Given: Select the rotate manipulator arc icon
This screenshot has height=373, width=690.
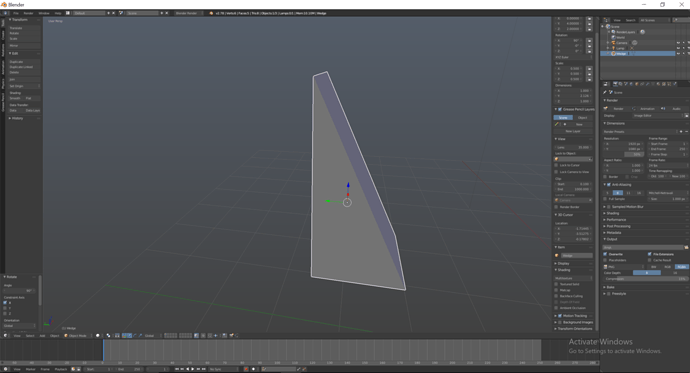Looking at the screenshot, I should [x=135, y=336].
